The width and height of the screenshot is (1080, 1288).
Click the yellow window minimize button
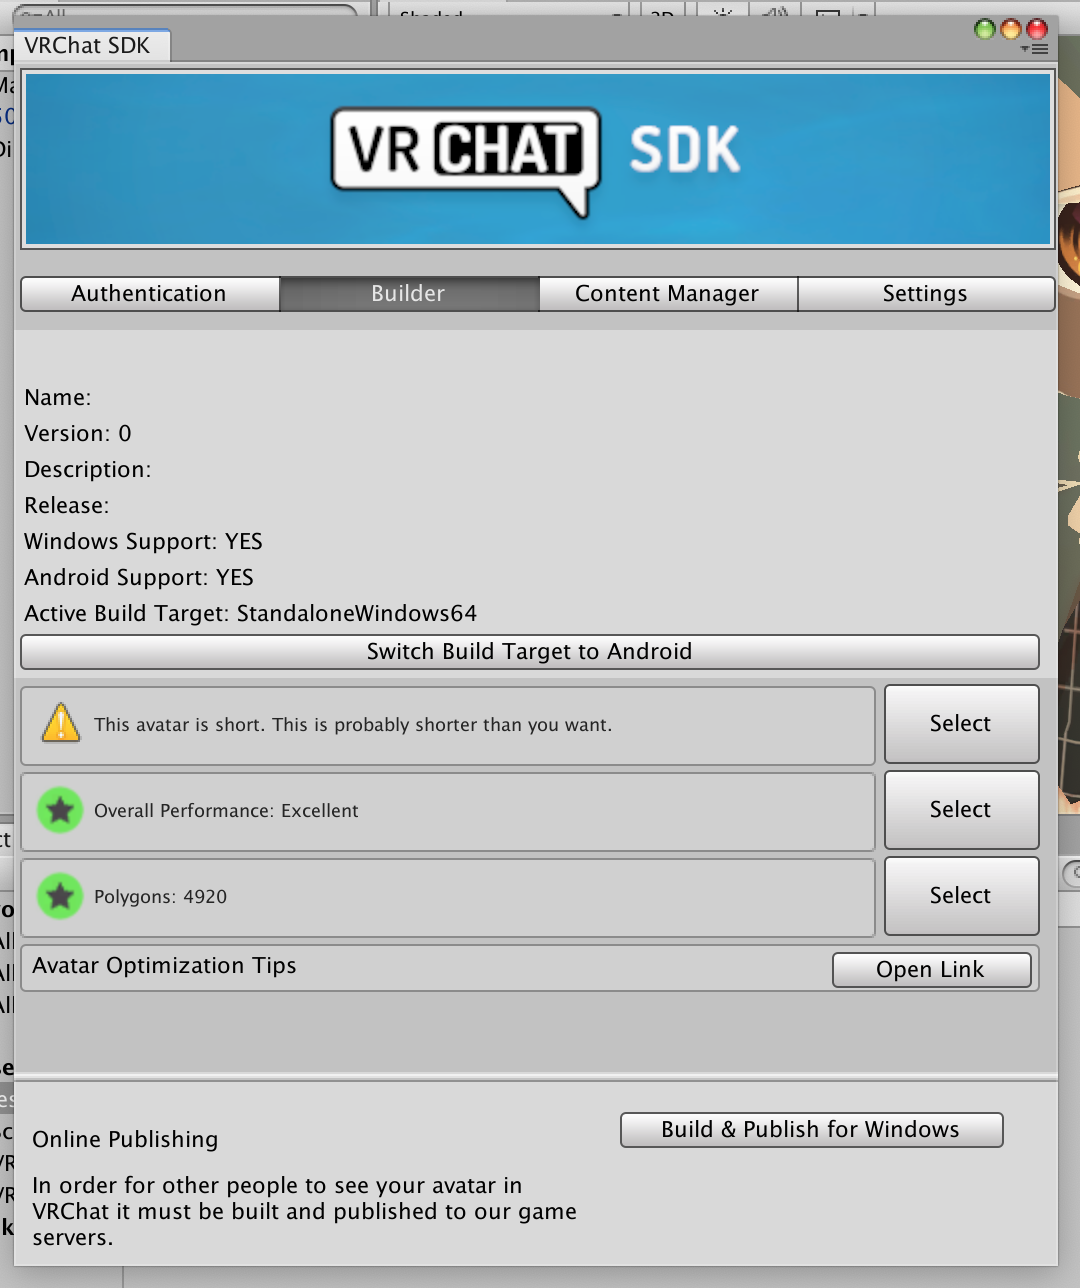(1011, 29)
